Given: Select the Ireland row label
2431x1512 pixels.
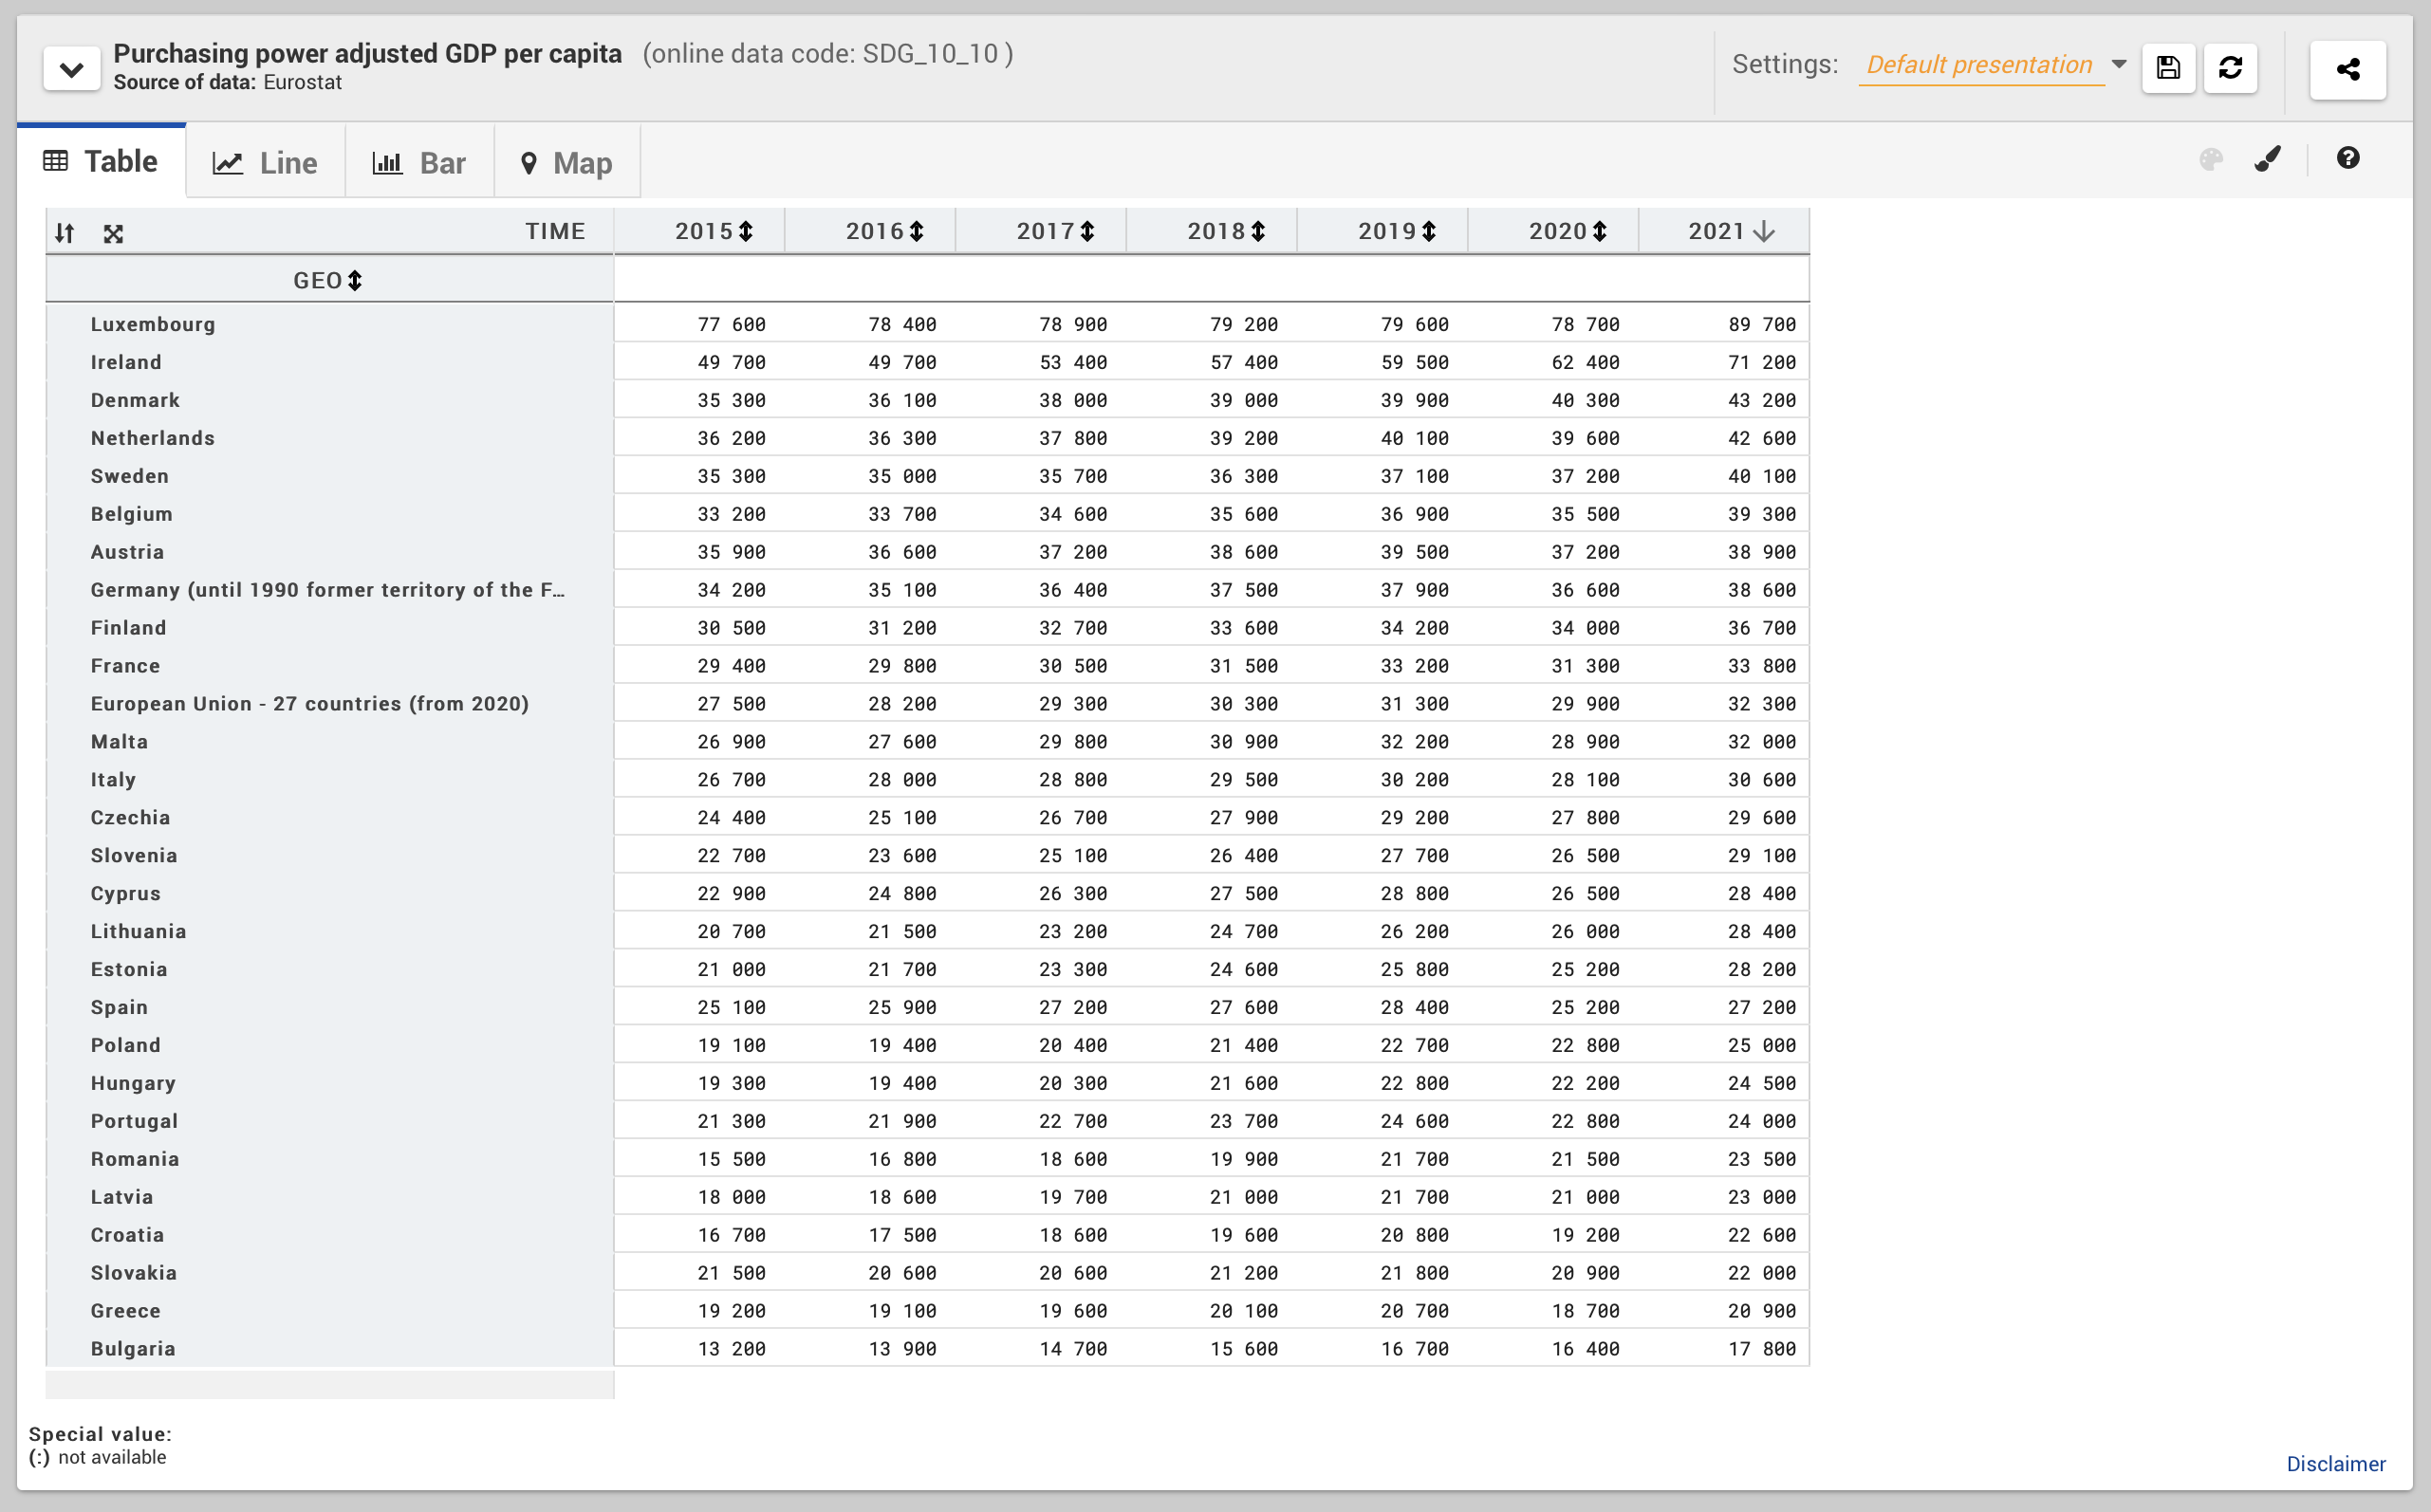Looking at the screenshot, I should [x=126, y=362].
